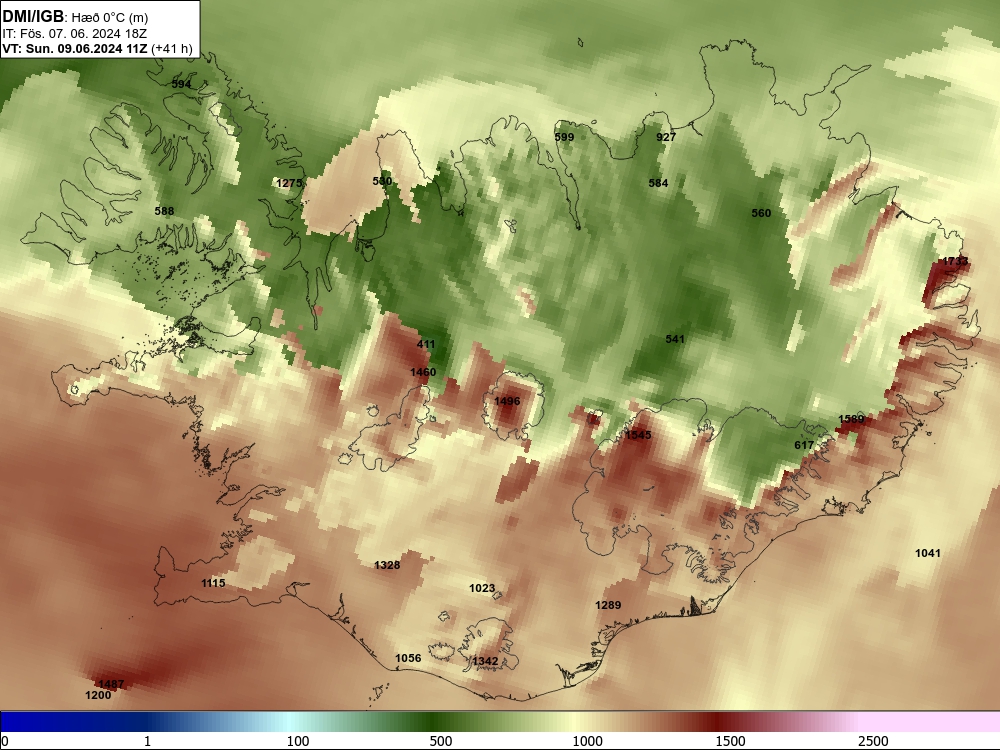Click the 541 value on the map
Screen dimensions: 1000x750
675,339
